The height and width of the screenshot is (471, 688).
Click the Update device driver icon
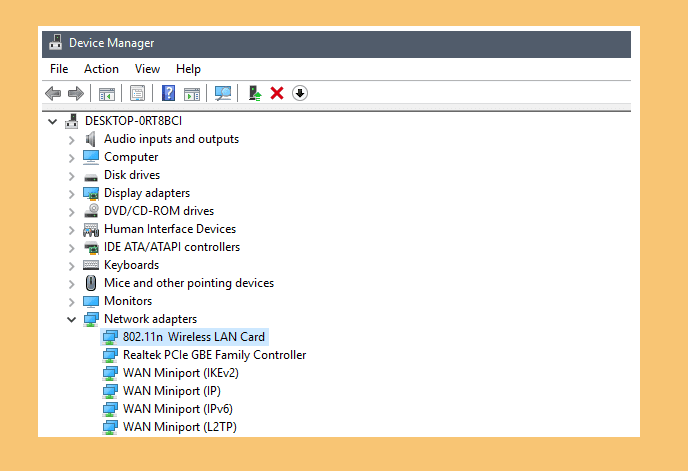coord(255,93)
